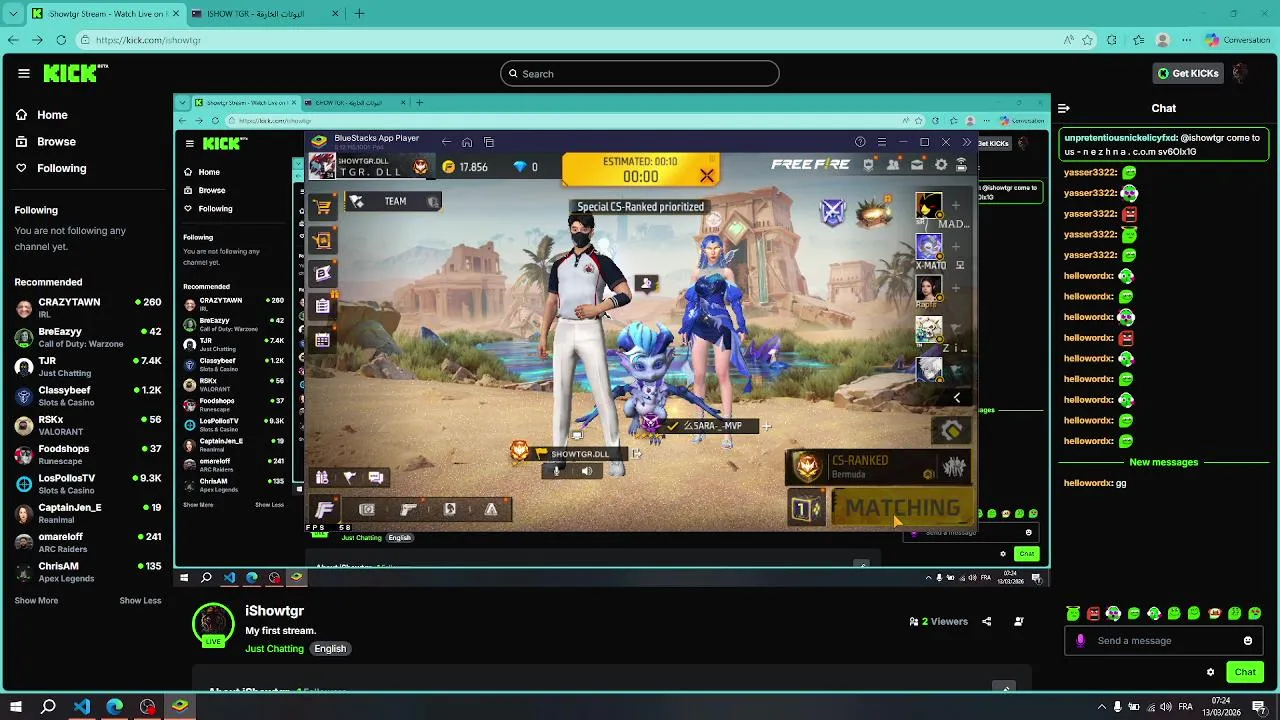Go to BlueStacks home screen icon

467,142
